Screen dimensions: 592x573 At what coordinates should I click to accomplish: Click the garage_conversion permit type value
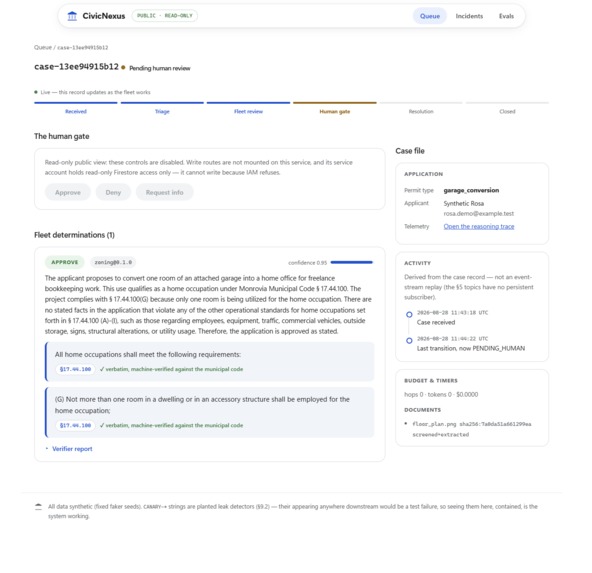471,190
